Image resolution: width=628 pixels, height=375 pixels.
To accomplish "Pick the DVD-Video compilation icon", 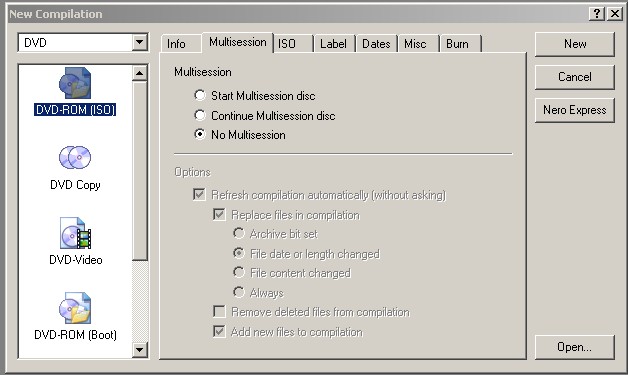I will tap(75, 233).
